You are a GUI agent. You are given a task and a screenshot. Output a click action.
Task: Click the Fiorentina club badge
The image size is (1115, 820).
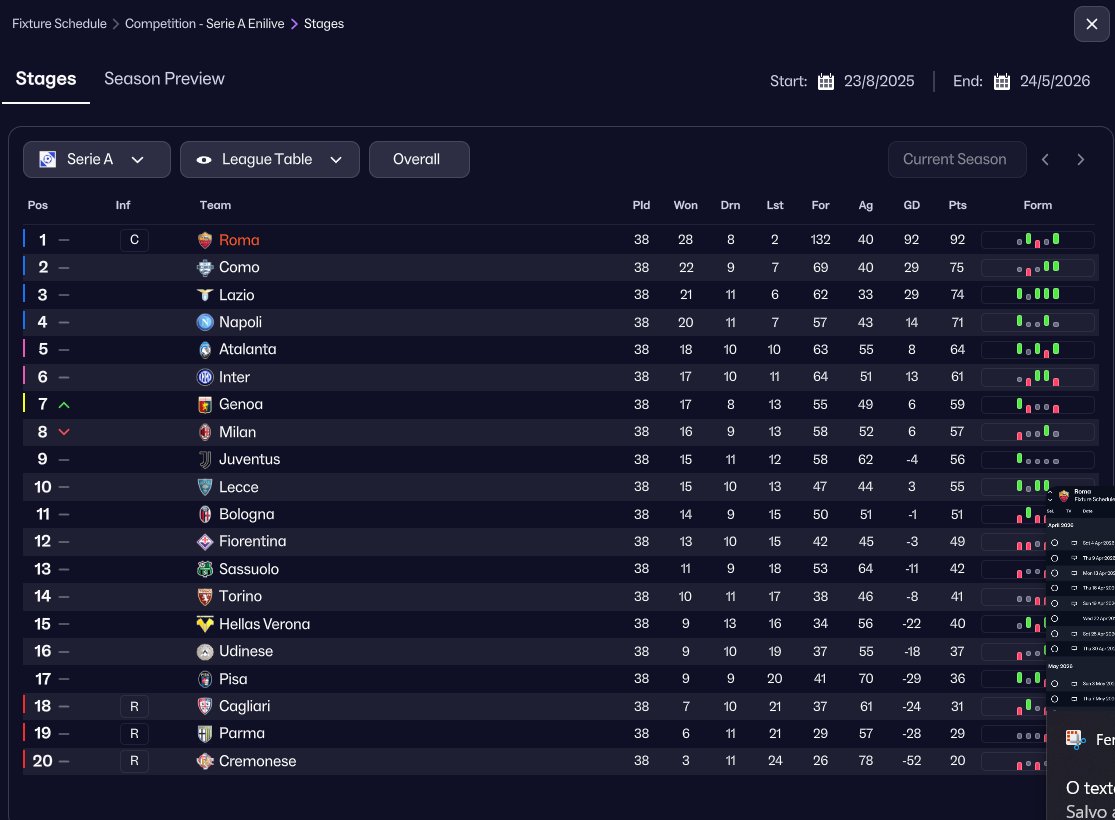click(x=205, y=542)
